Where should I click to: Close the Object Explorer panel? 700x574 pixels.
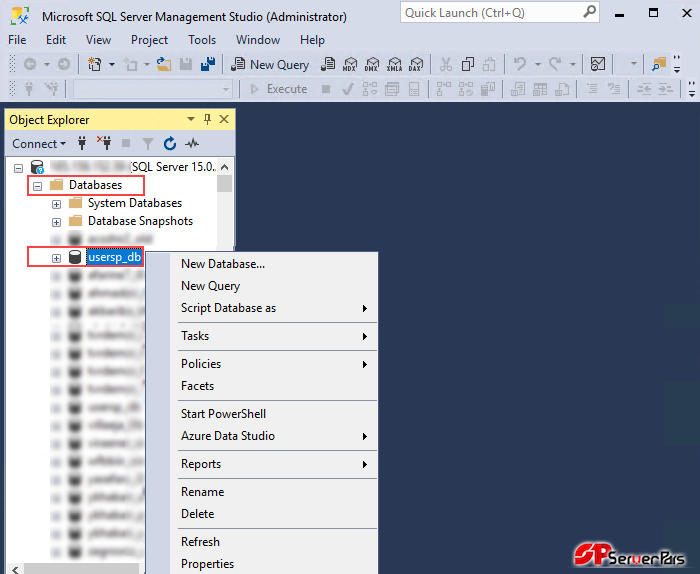[224, 119]
